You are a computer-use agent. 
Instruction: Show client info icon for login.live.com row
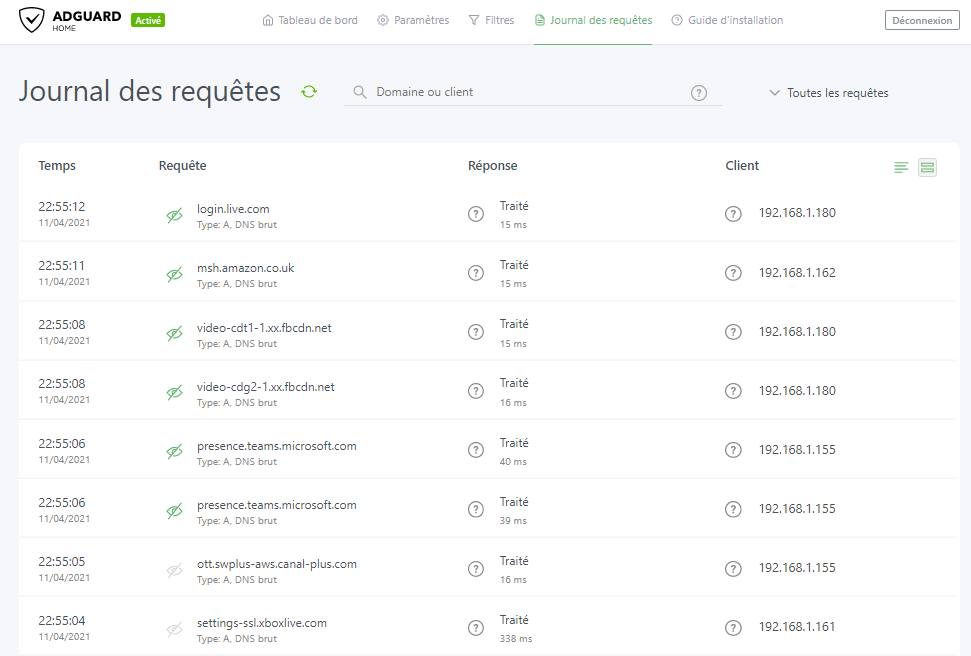pos(733,214)
